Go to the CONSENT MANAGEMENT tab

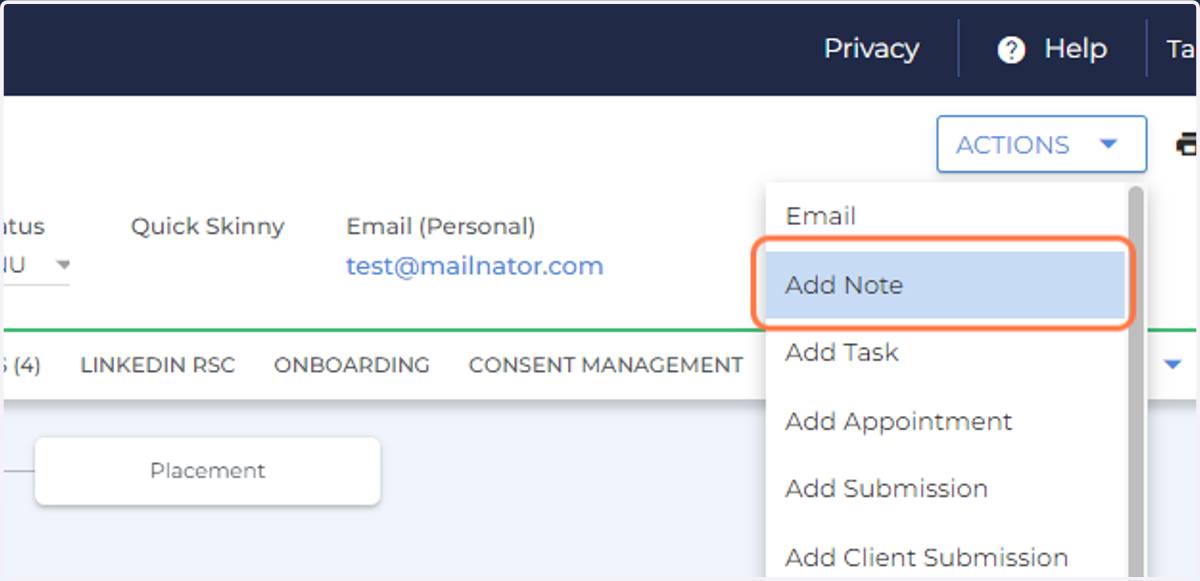click(606, 365)
